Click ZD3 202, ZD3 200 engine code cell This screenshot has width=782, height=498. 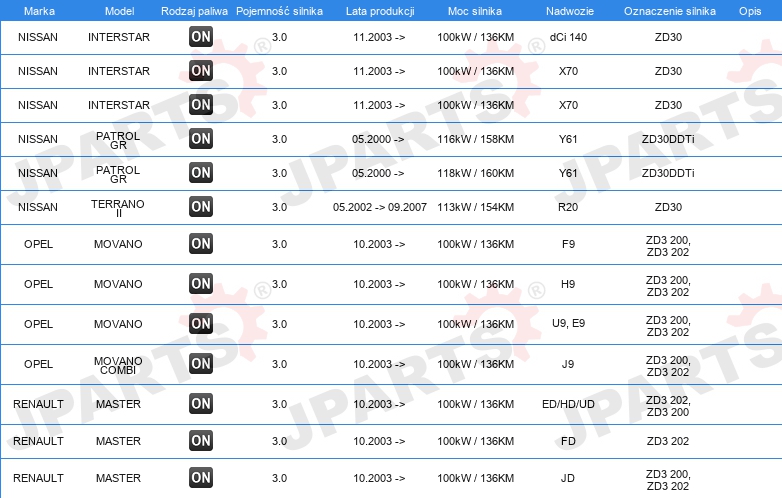point(668,406)
